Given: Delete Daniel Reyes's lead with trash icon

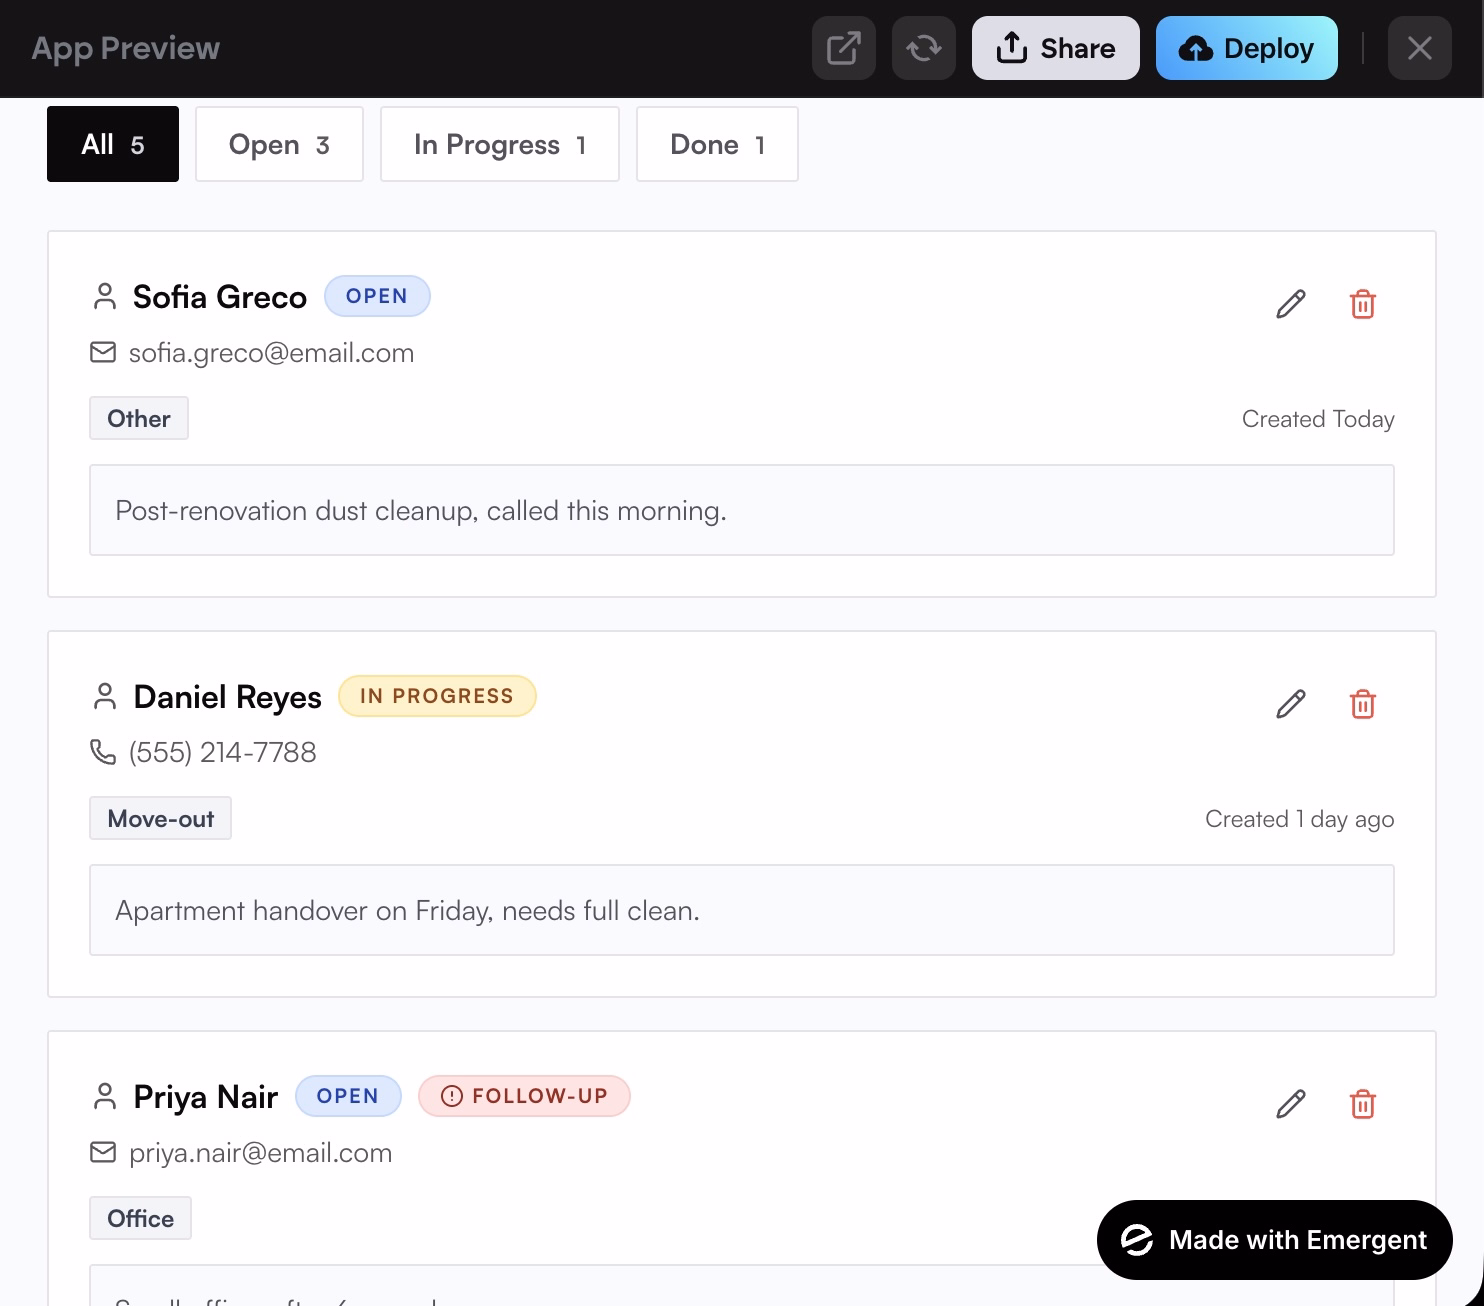Looking at the screenshot, I should 1363,704.
